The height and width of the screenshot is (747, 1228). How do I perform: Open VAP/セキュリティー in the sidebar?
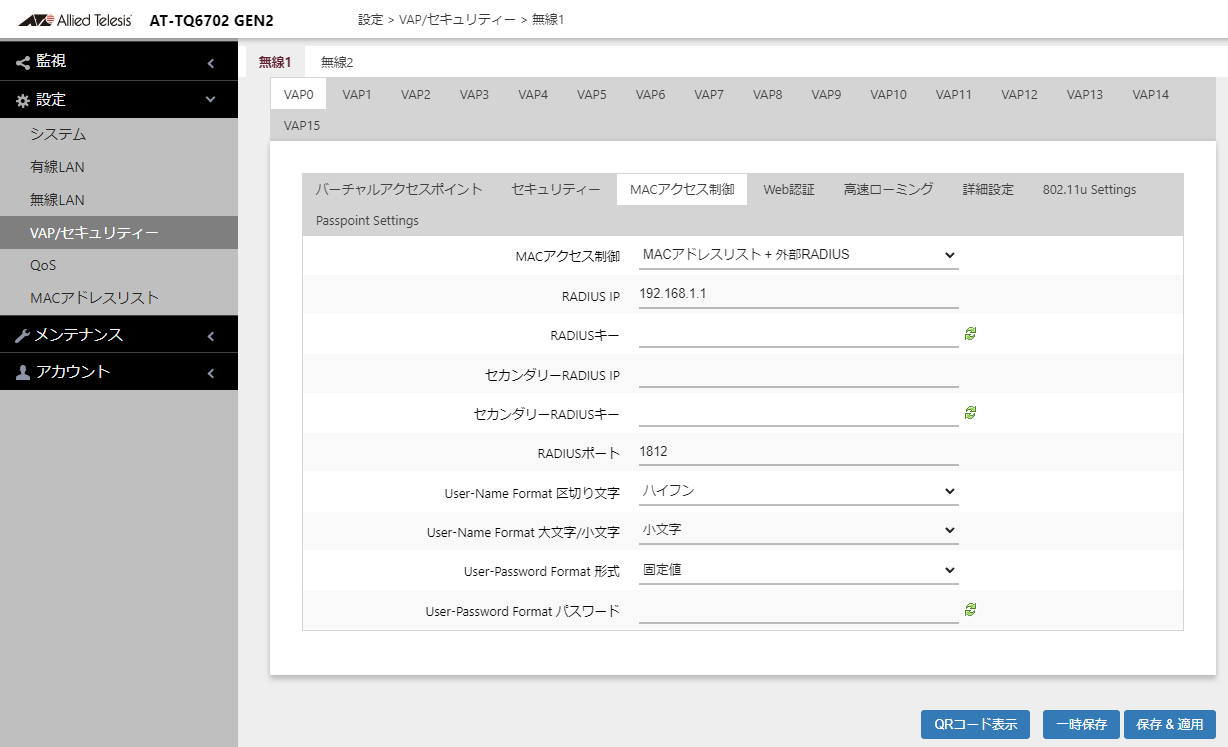coord(119,233)
